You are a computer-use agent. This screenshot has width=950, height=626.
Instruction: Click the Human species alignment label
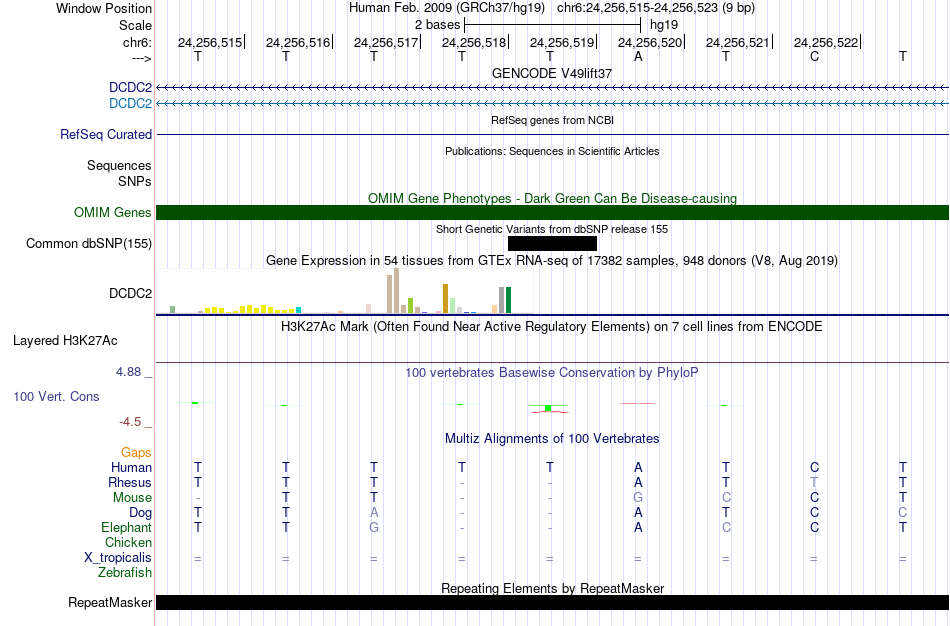pyautogui.click(x=131, y=467)
